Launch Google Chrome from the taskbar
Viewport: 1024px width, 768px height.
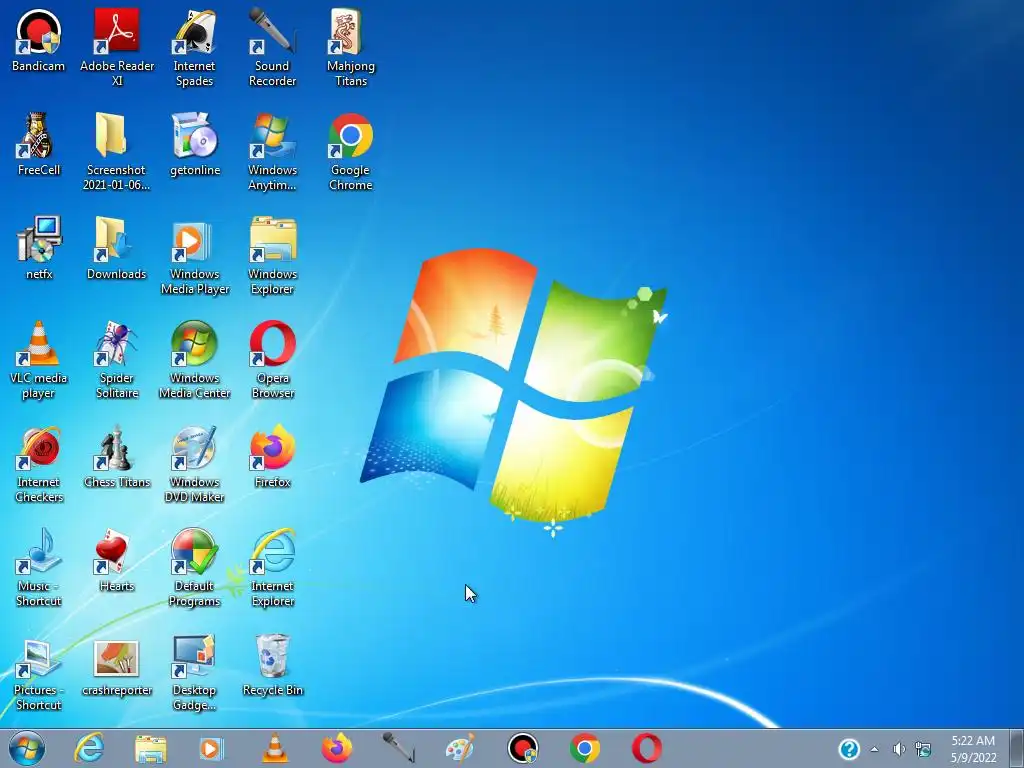pos(585,748)
